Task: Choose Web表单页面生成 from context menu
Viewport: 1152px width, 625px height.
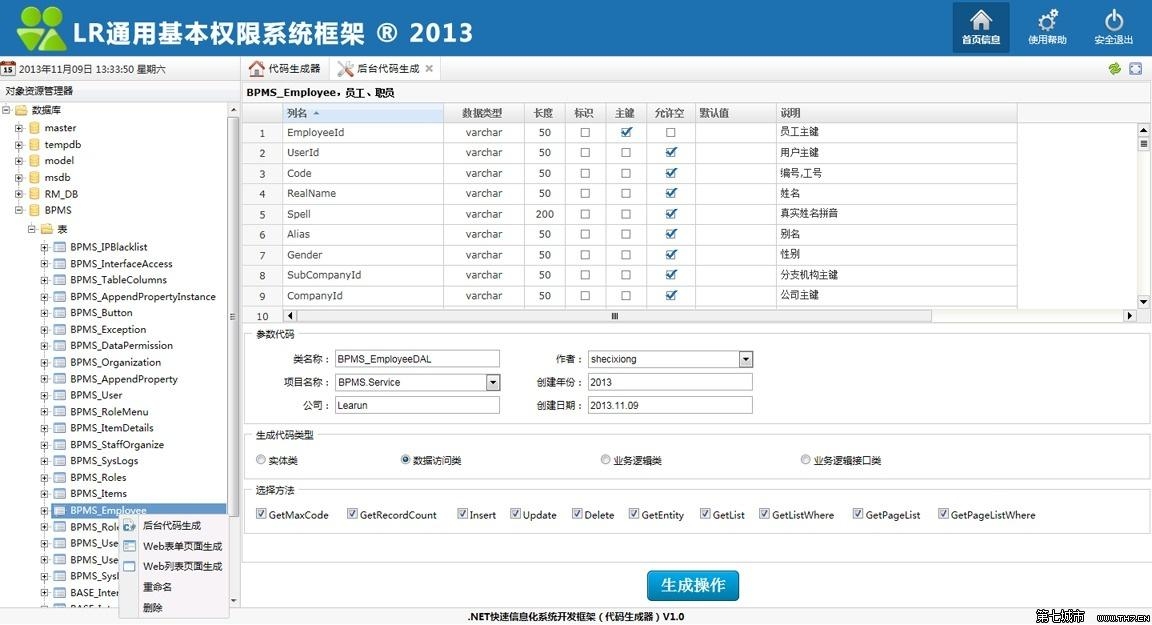Action: pos(182,546)
